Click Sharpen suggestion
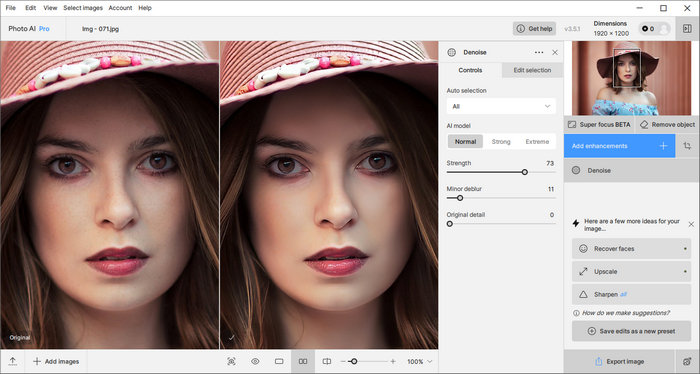 coord(631,294)
